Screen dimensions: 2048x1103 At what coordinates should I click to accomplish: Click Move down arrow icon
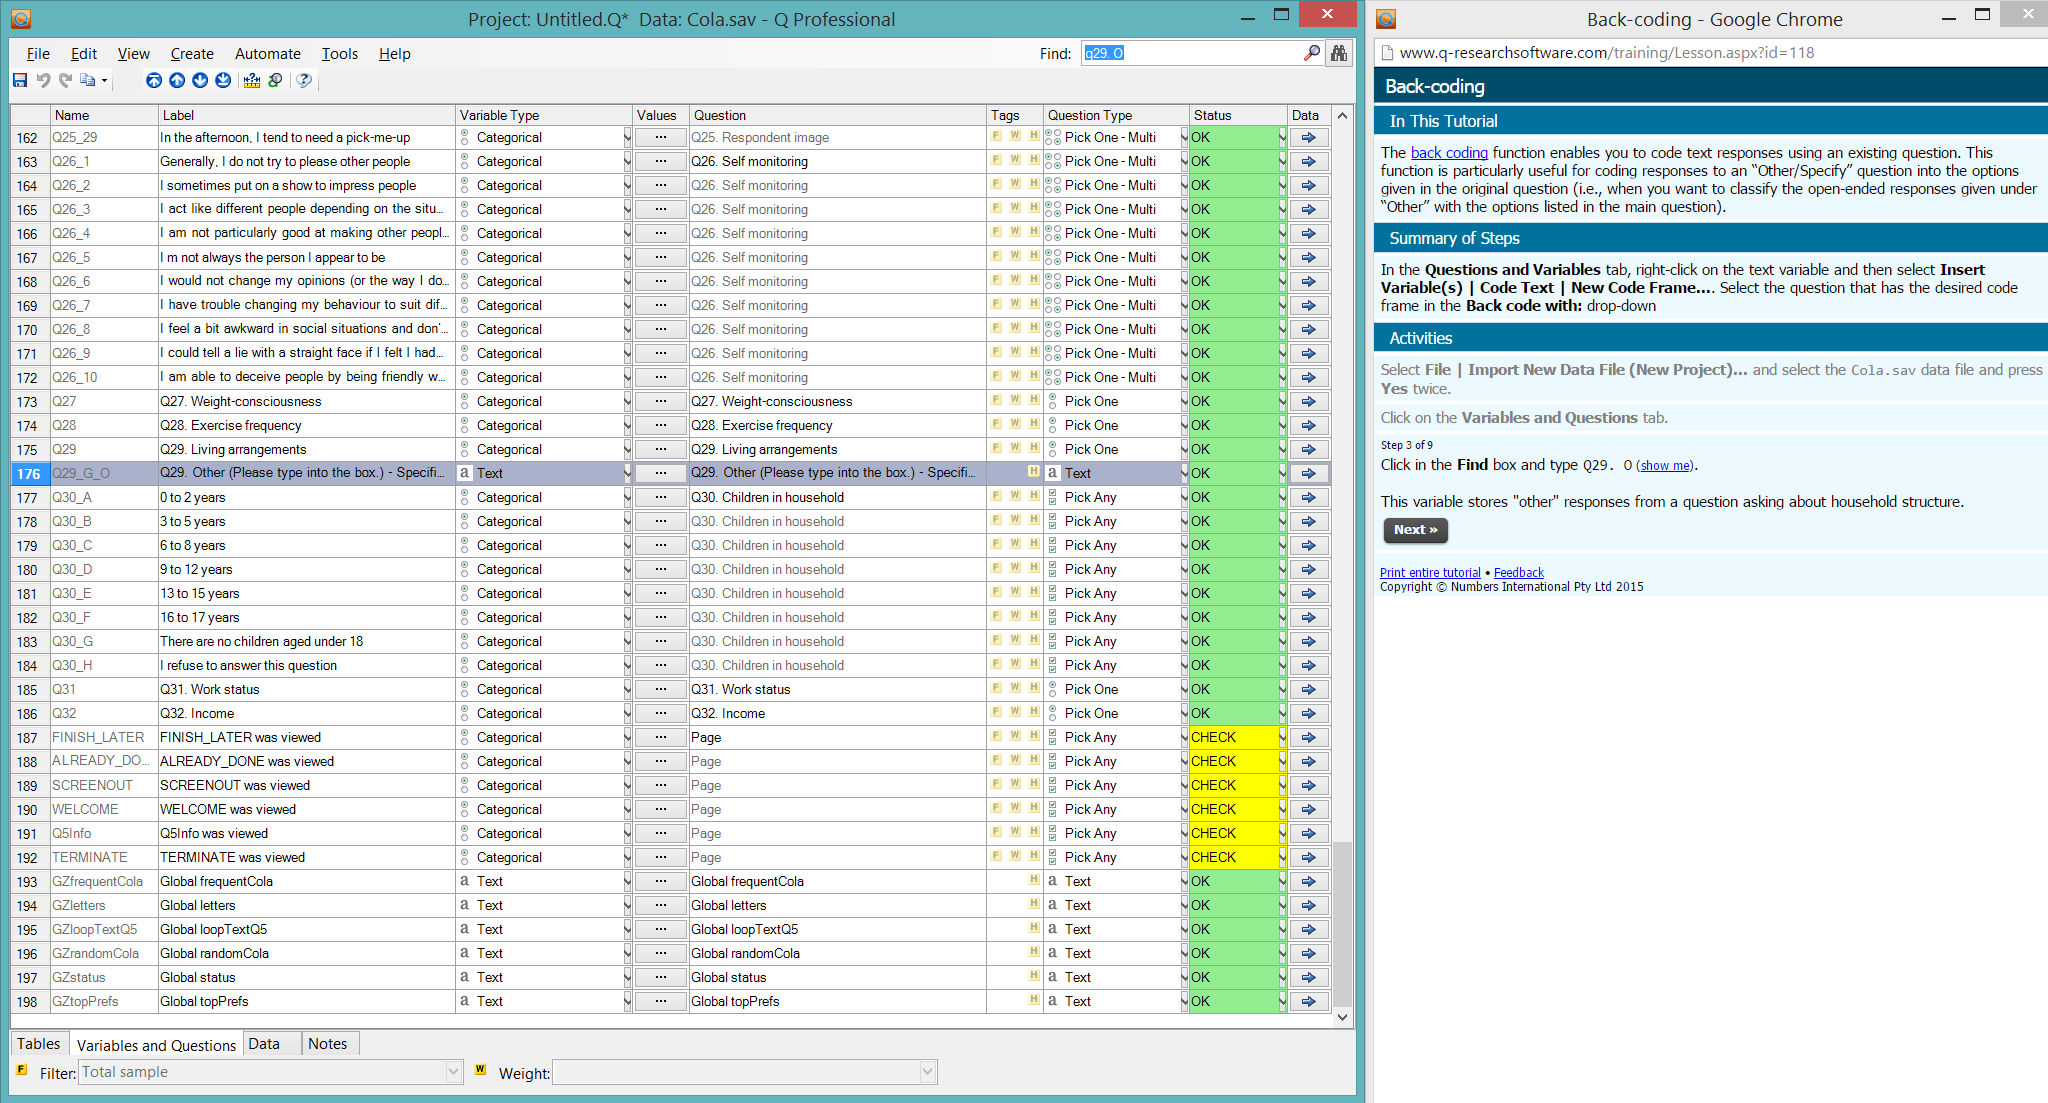200,80
